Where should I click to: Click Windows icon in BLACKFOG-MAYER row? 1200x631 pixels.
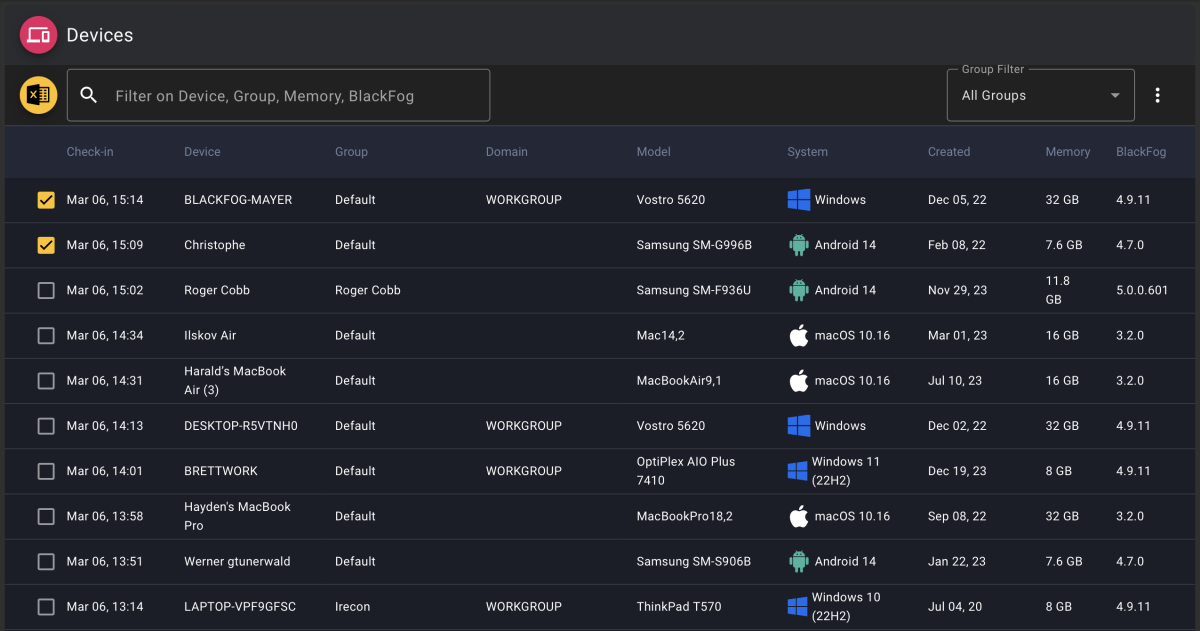[x=798, y=200]
